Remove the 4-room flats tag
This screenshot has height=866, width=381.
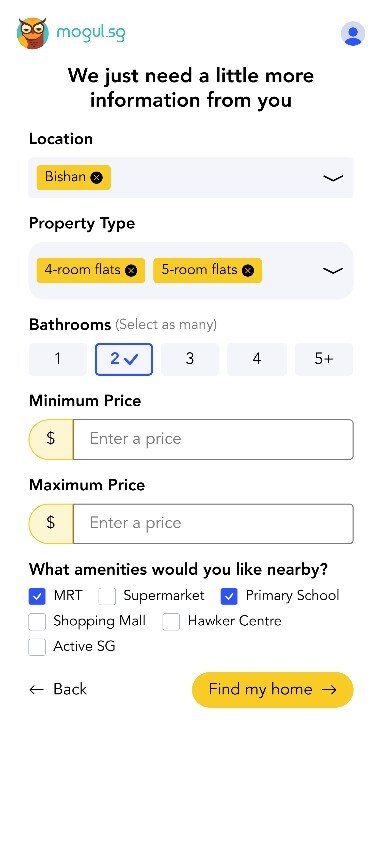coord(131,270)
